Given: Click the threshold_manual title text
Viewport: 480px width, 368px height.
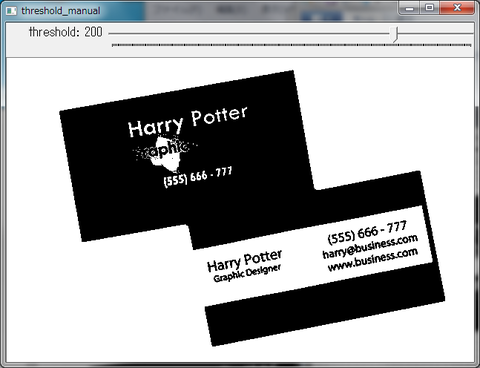Looking at the screenshot, I should point(61,11).
